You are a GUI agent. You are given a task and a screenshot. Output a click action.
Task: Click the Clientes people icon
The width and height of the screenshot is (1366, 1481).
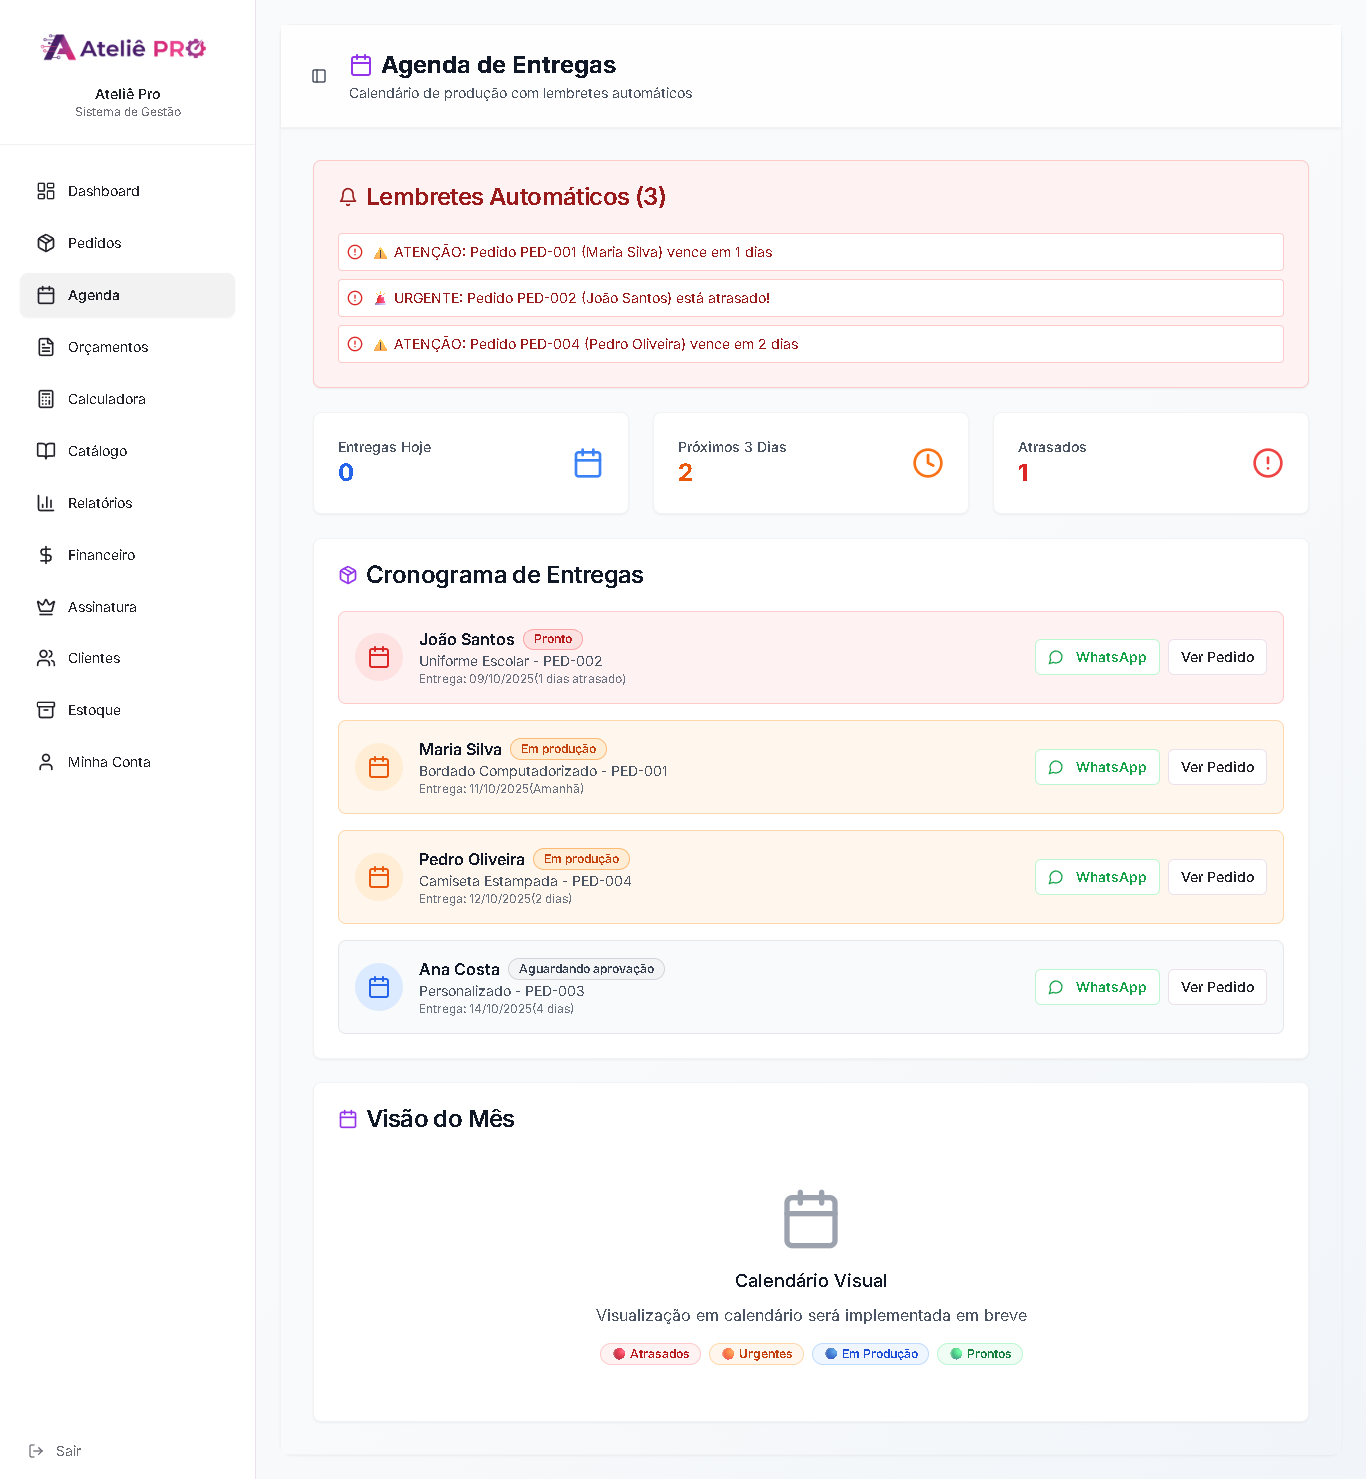[46, 658]
